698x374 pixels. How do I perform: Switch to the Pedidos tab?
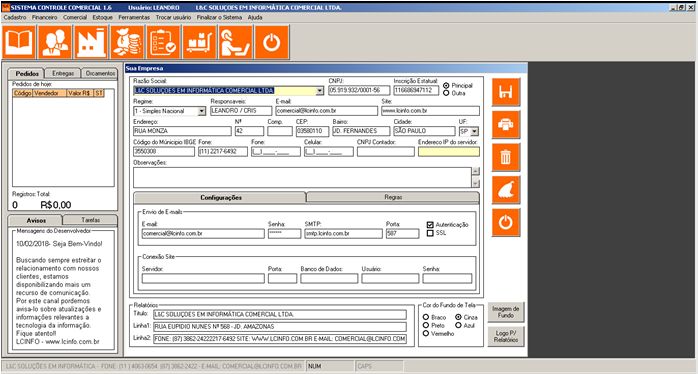tap(27, 73)
